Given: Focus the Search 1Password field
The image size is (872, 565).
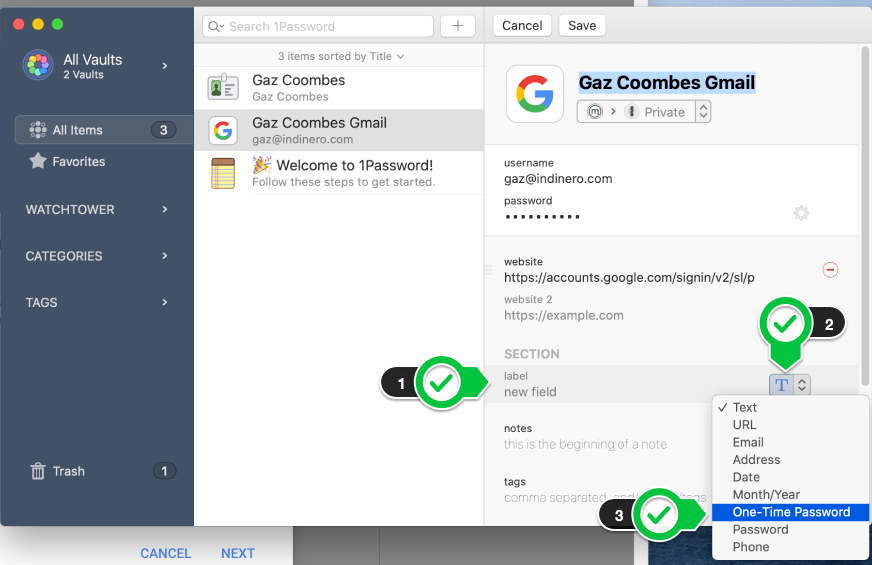Looking at the screenshot, I should tap(318, 26).
